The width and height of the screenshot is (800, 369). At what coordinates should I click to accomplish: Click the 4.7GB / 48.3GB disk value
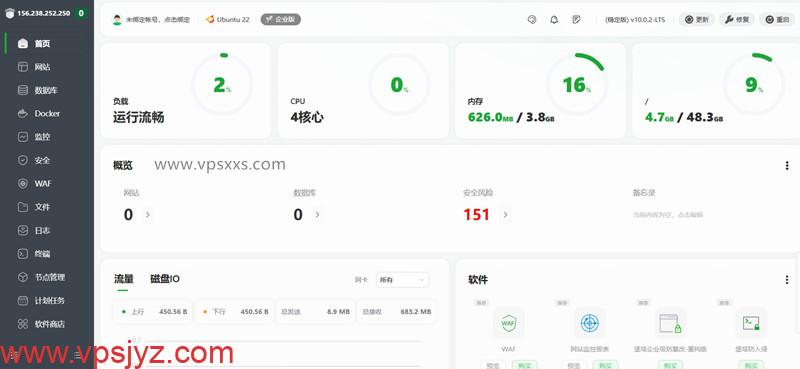pyautogui.click(x=684, y=117)
